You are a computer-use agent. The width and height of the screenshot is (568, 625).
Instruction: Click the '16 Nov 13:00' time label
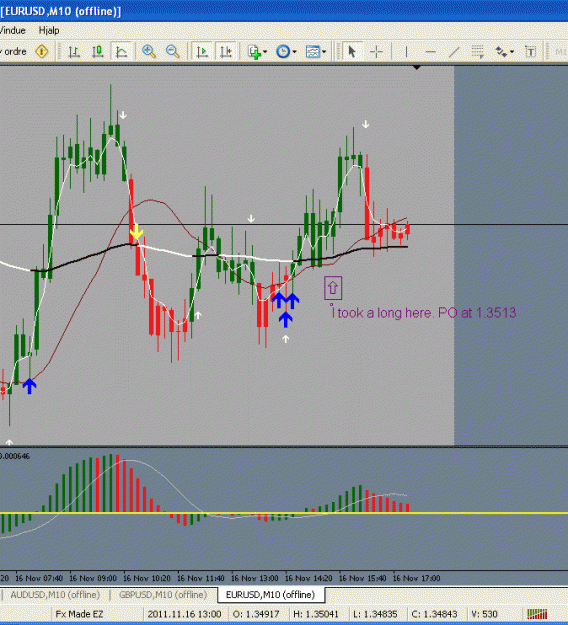(255, 578)
